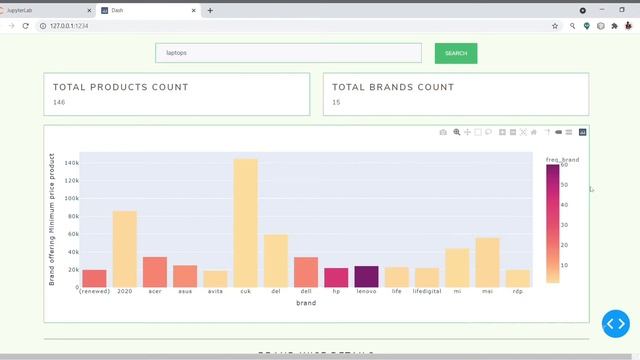Image resolution: width=640 pixels, height=360 pixels.
Task: Click the magenta hp bar
Action: coord(336,278)
